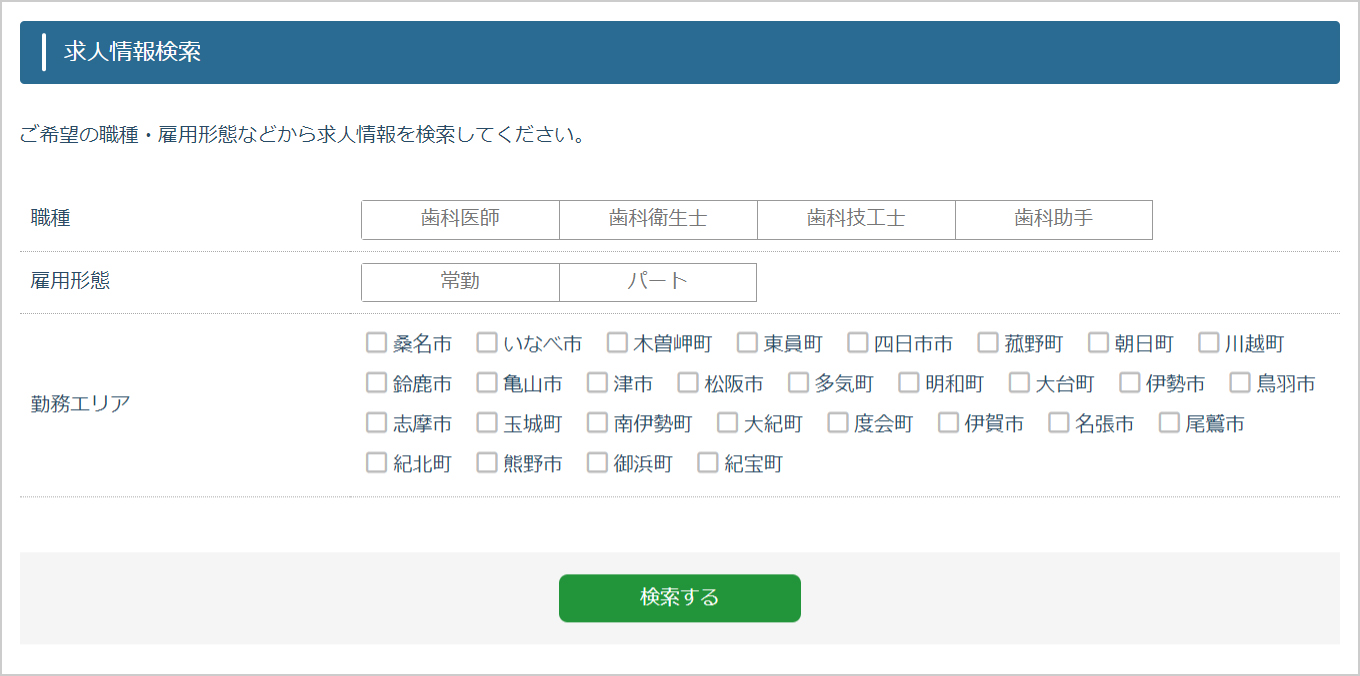Viewport: 1360px width, 676px height.
Task: Select the 歯科医師 job type
Action: (x=460, y=219)
